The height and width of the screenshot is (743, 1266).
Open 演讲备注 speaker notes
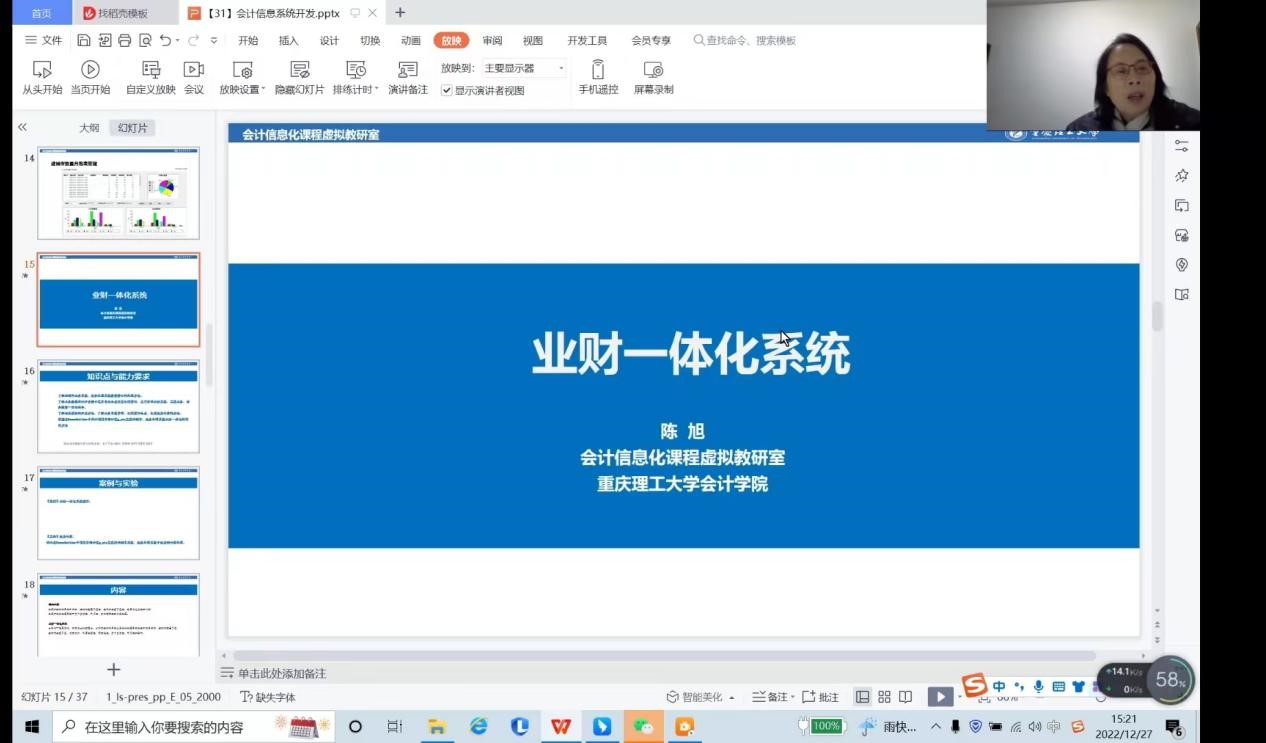click(x=407, y=77)
